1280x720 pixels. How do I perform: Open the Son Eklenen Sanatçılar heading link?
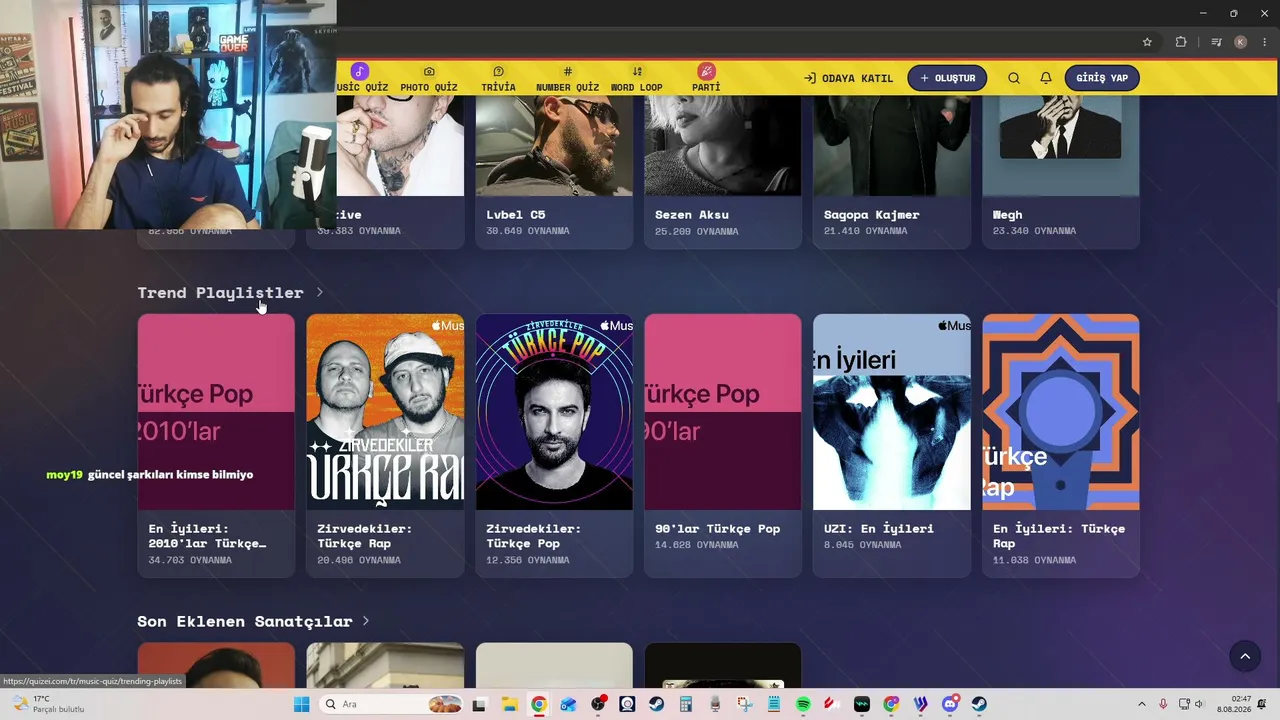[x=245, y=621]
